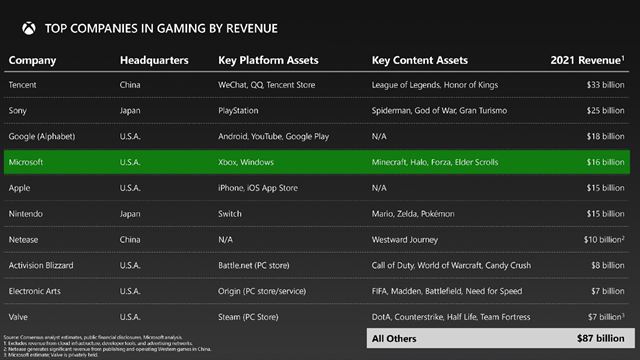Click Tencent's '$33 billion' revenue

point(605,85)
